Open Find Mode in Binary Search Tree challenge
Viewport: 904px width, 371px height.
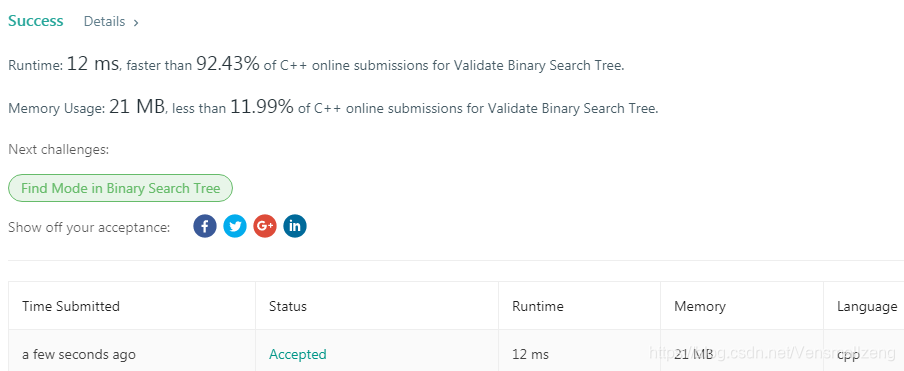point(120,188)
